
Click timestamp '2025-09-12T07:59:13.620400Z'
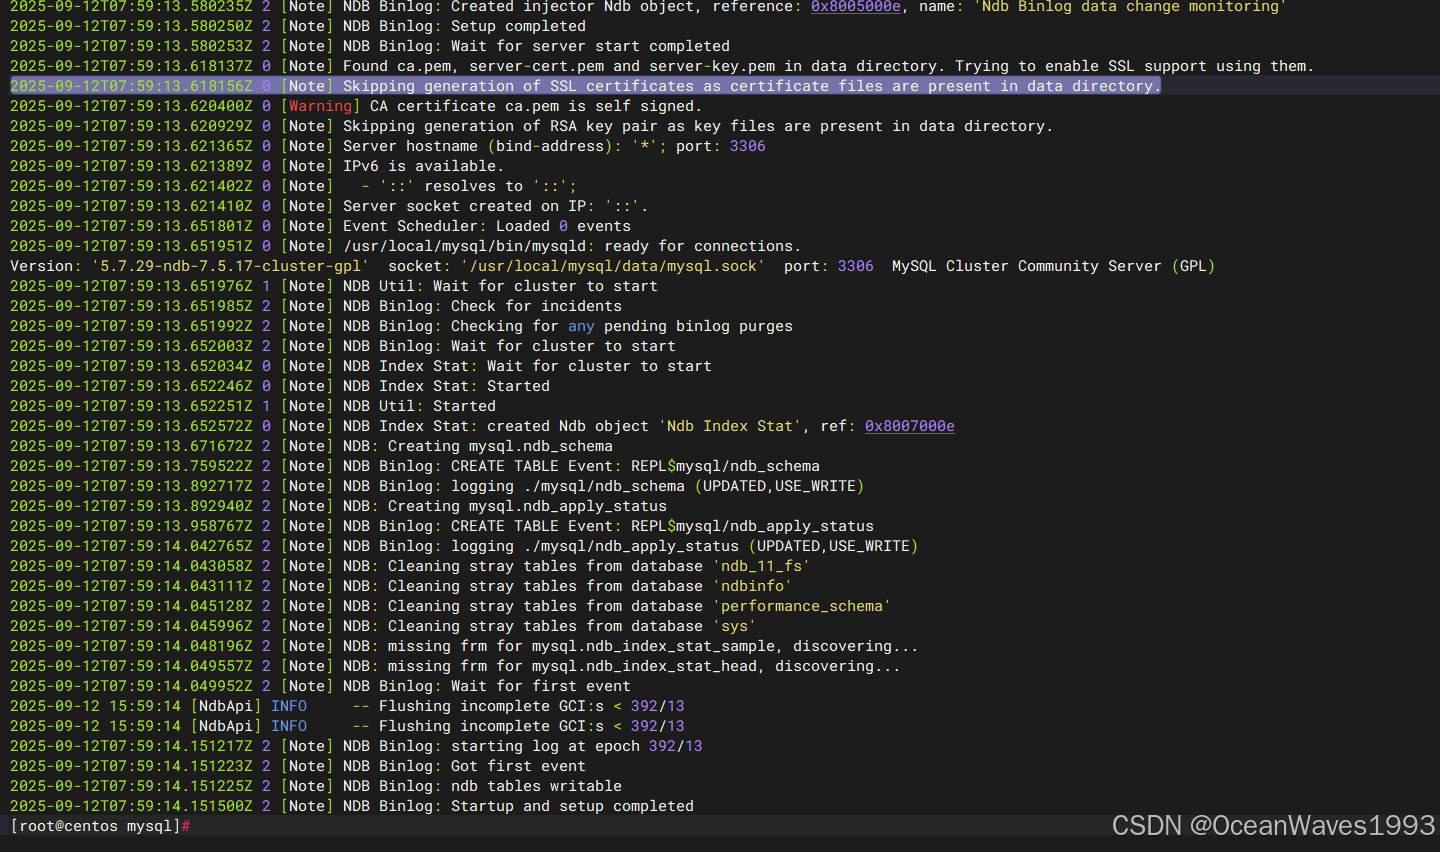coord(131,106)
